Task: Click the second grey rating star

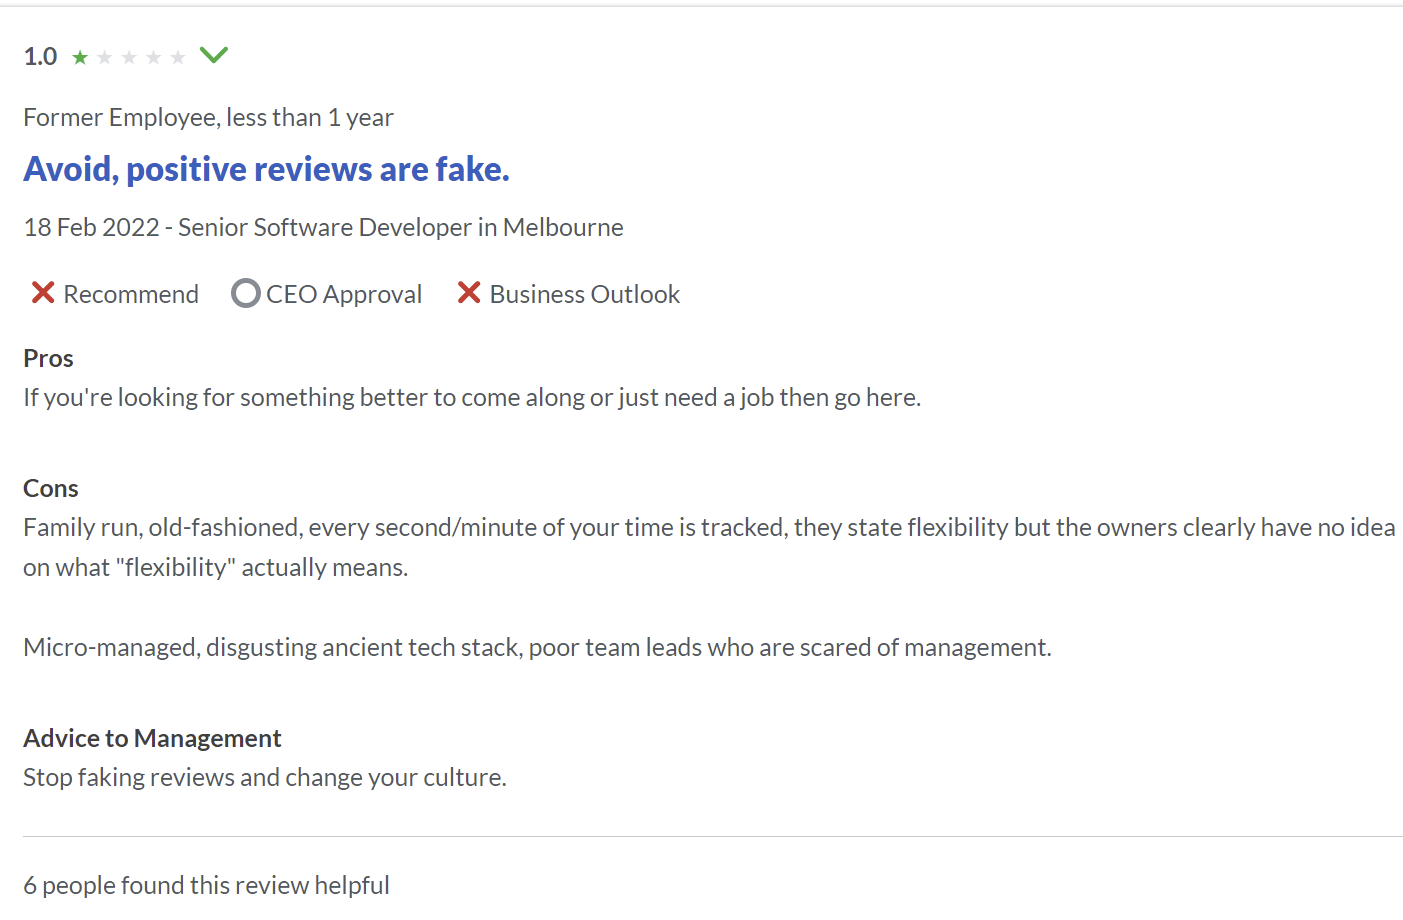Action: tap(104, 57)
